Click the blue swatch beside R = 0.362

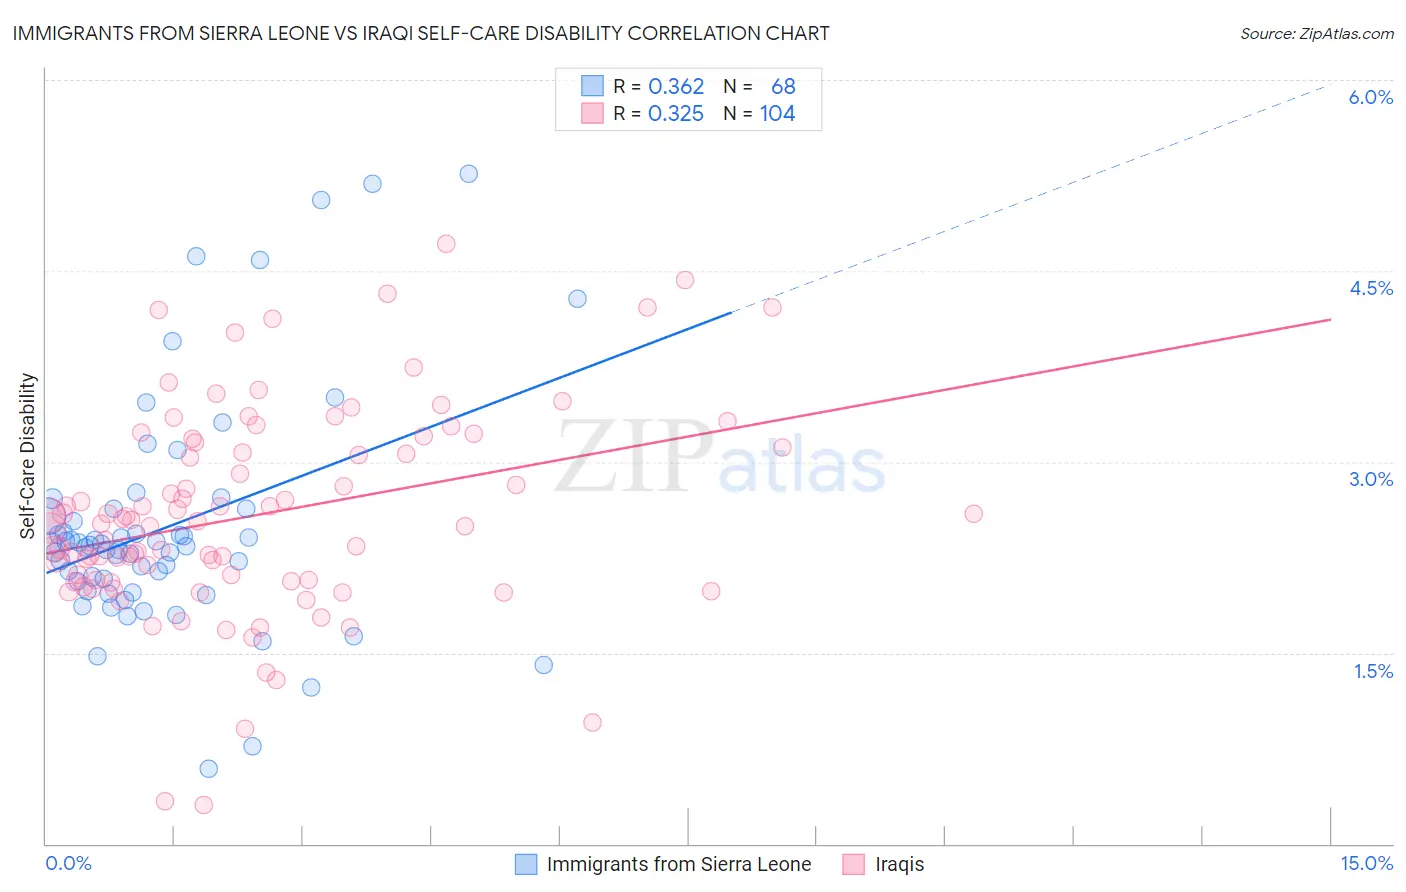[x=592, y=86]
